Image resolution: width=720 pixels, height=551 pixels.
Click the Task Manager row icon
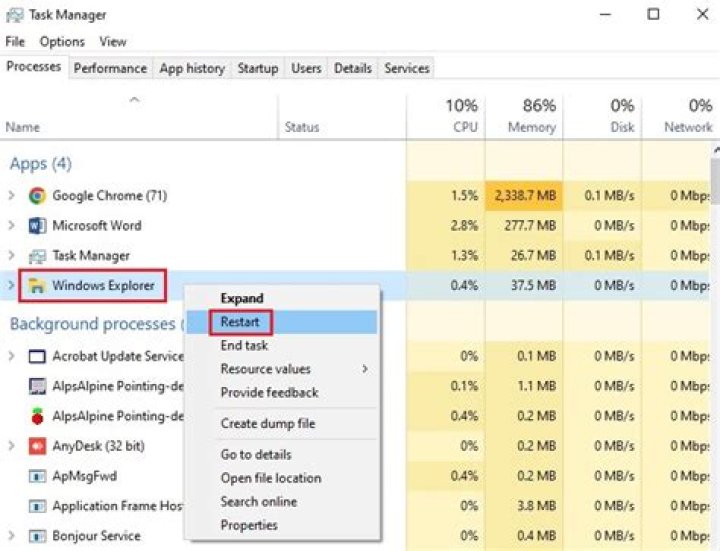point(37,256)
